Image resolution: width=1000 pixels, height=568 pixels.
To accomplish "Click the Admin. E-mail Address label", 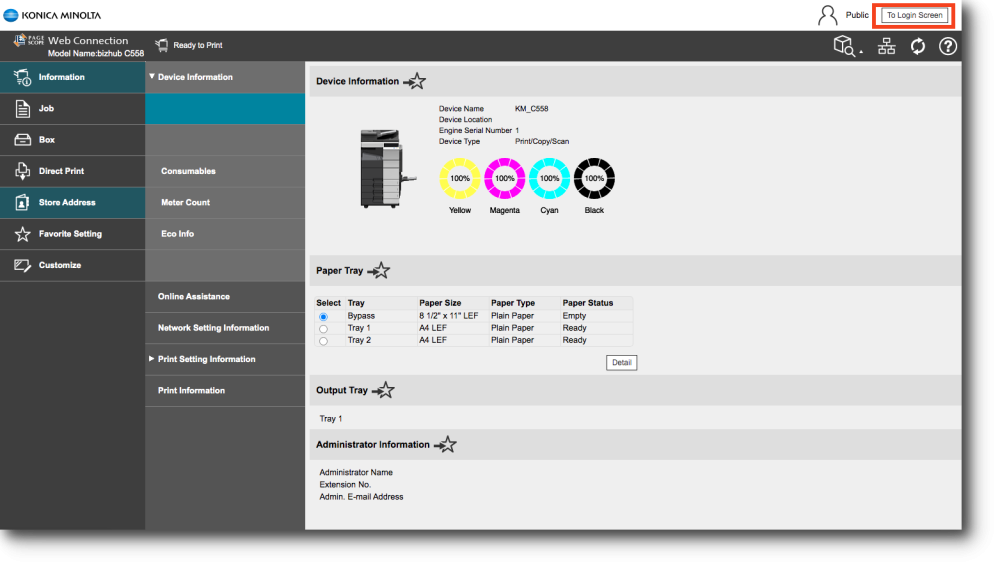I will click(x=361, y=497).
